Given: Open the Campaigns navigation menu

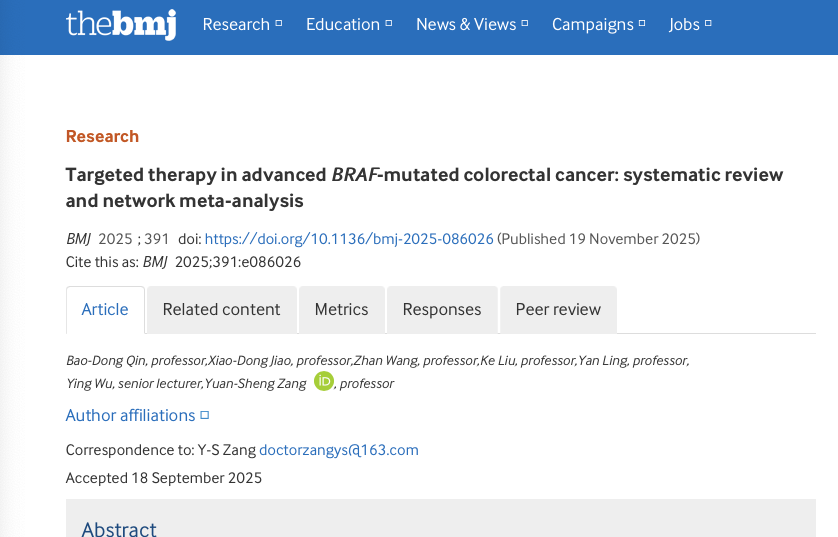Looking at the screenshot, I should pos(600,24).
